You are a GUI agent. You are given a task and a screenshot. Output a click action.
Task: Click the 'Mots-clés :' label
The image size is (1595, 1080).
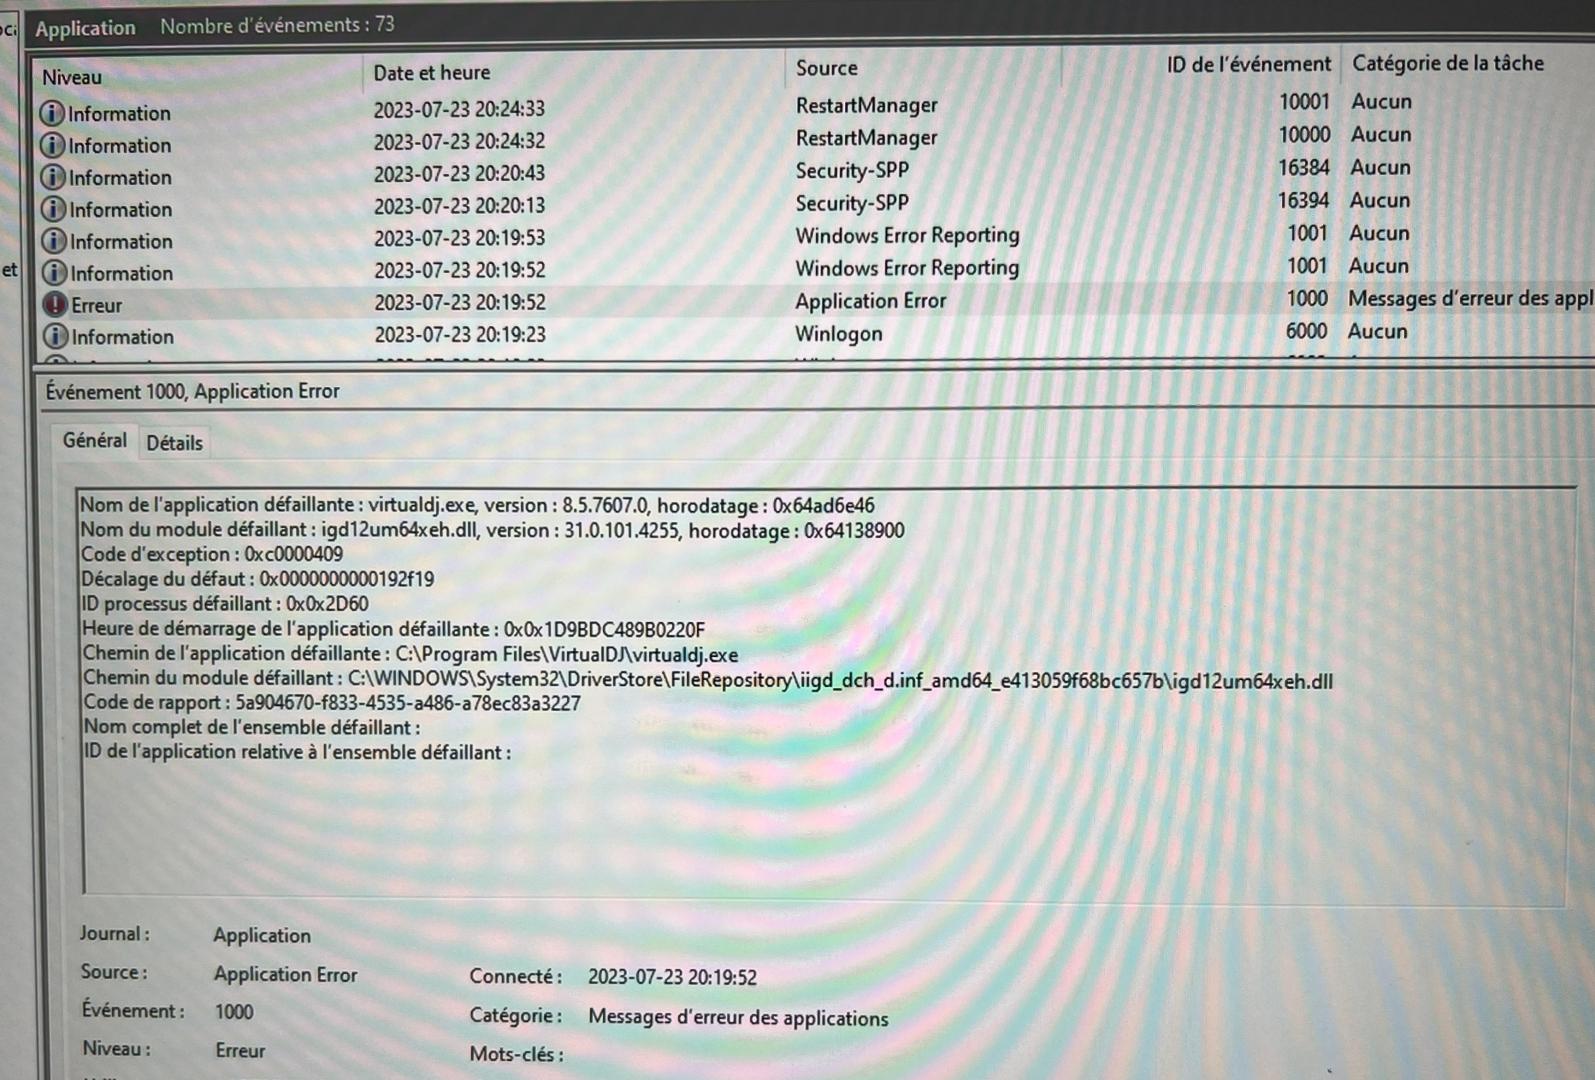click(516, 1054)
